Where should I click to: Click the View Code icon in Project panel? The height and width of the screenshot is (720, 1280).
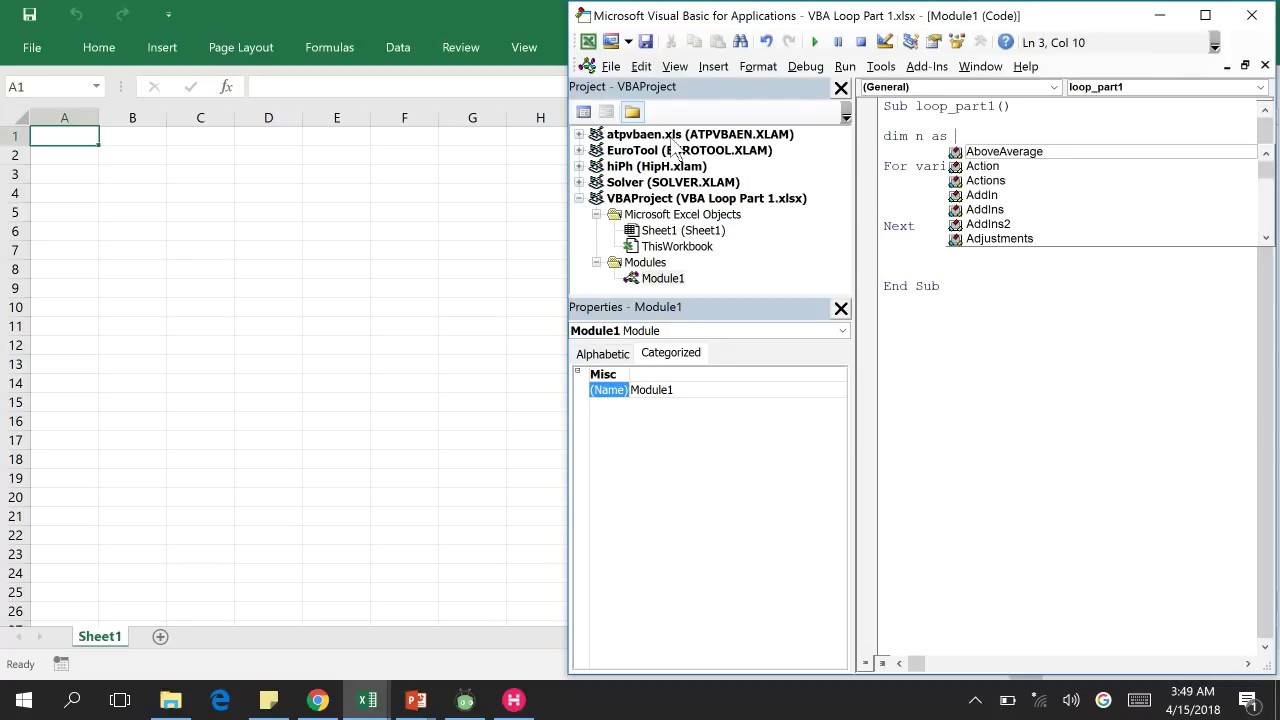(x=584, y=112)
